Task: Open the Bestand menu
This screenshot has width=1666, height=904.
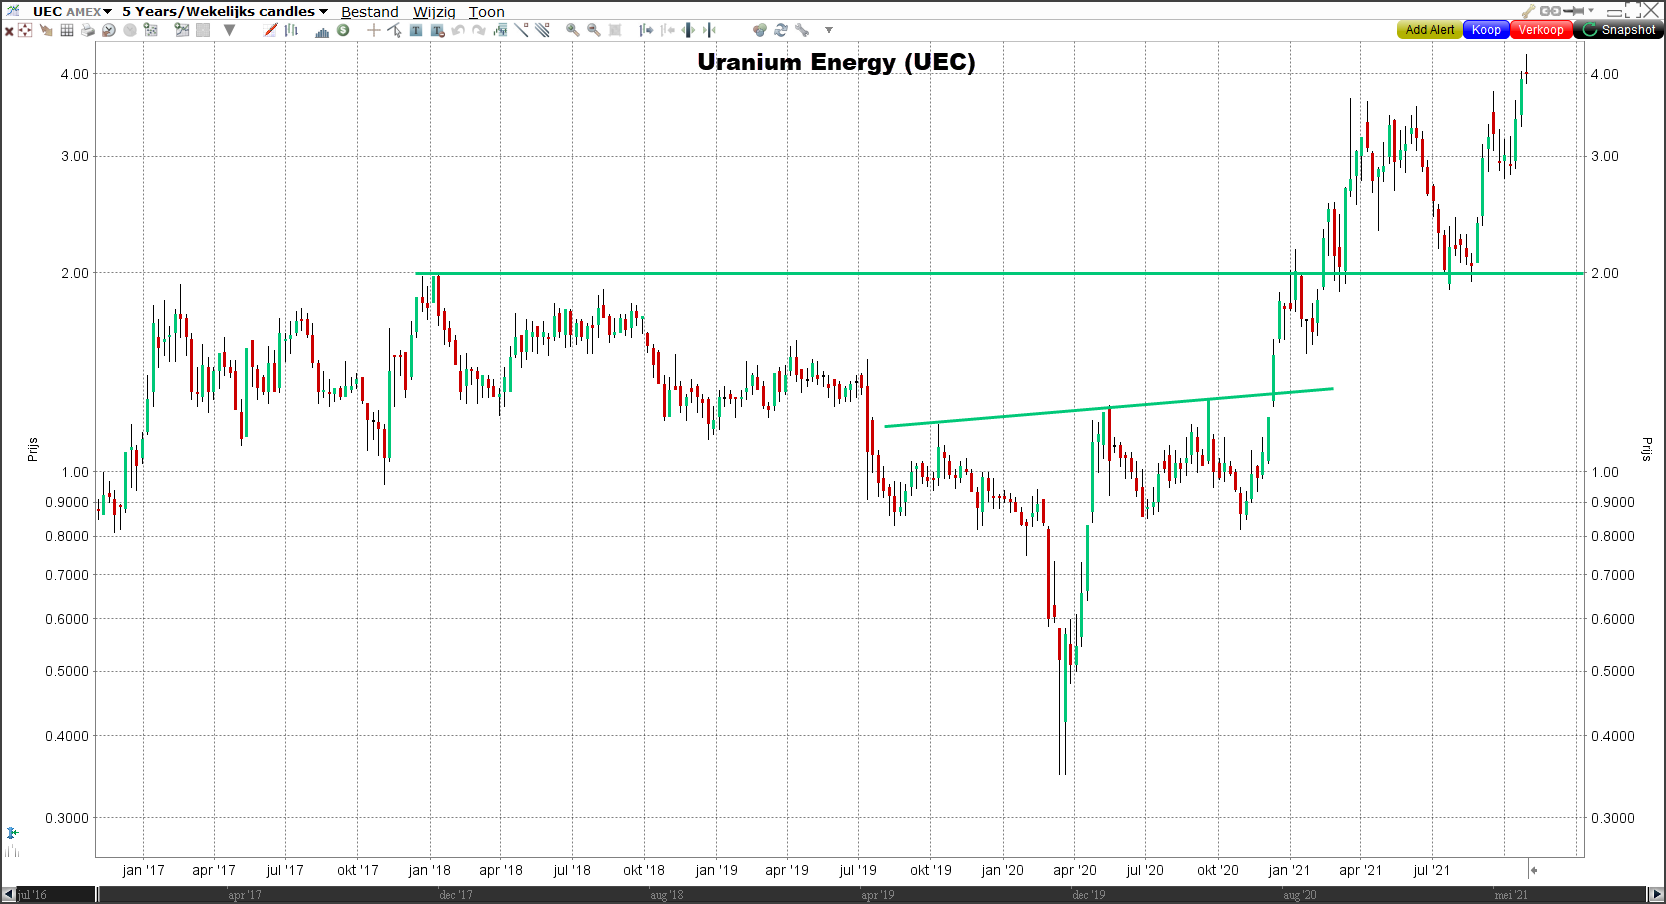Action: [x=370, y=12]
